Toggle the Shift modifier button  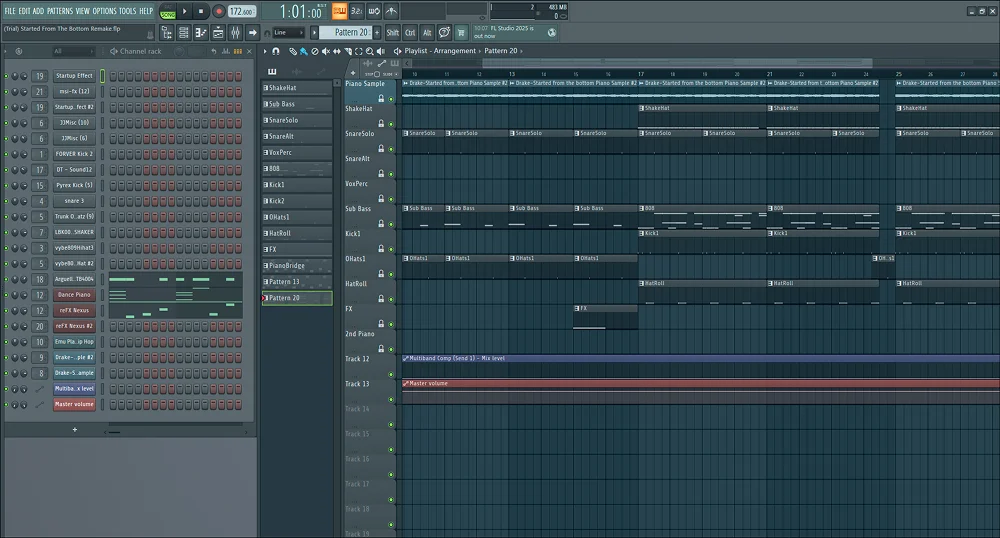point(393,33)
